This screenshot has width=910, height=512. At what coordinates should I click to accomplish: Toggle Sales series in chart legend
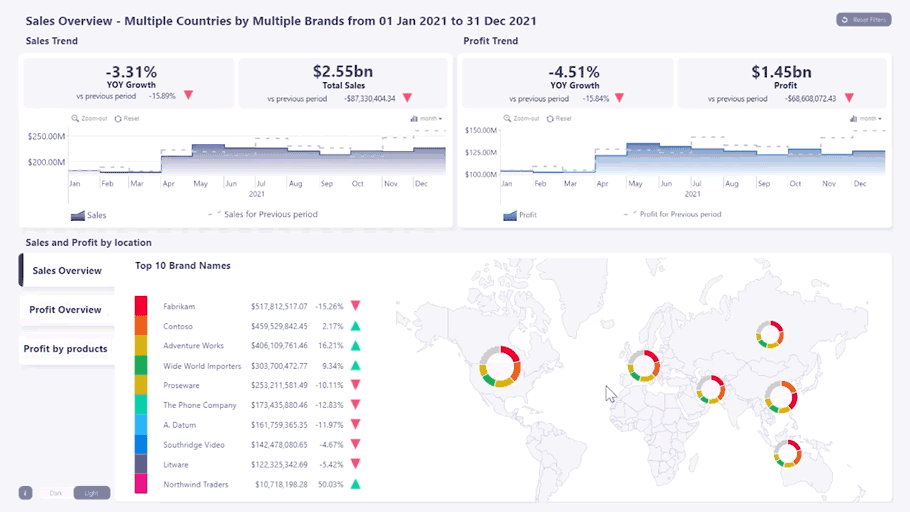[x=89, y=215]
